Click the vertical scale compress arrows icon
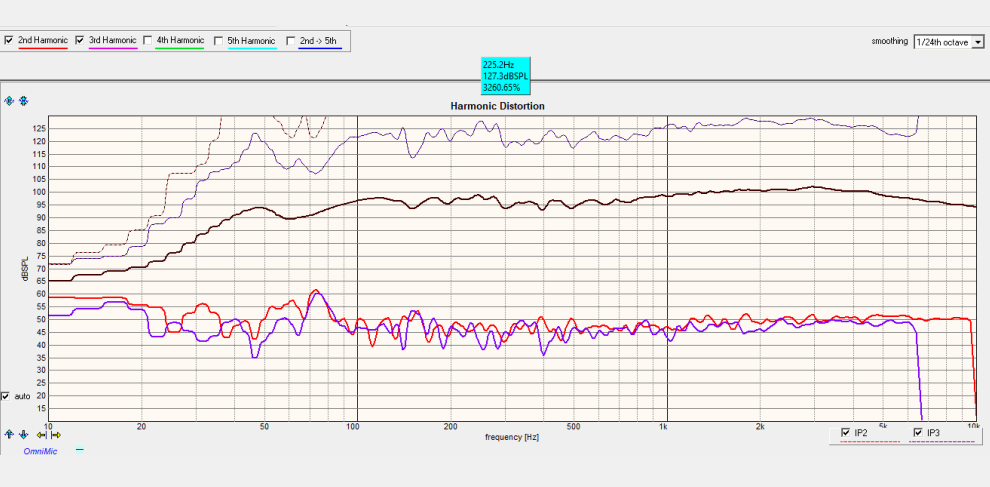 23,101
